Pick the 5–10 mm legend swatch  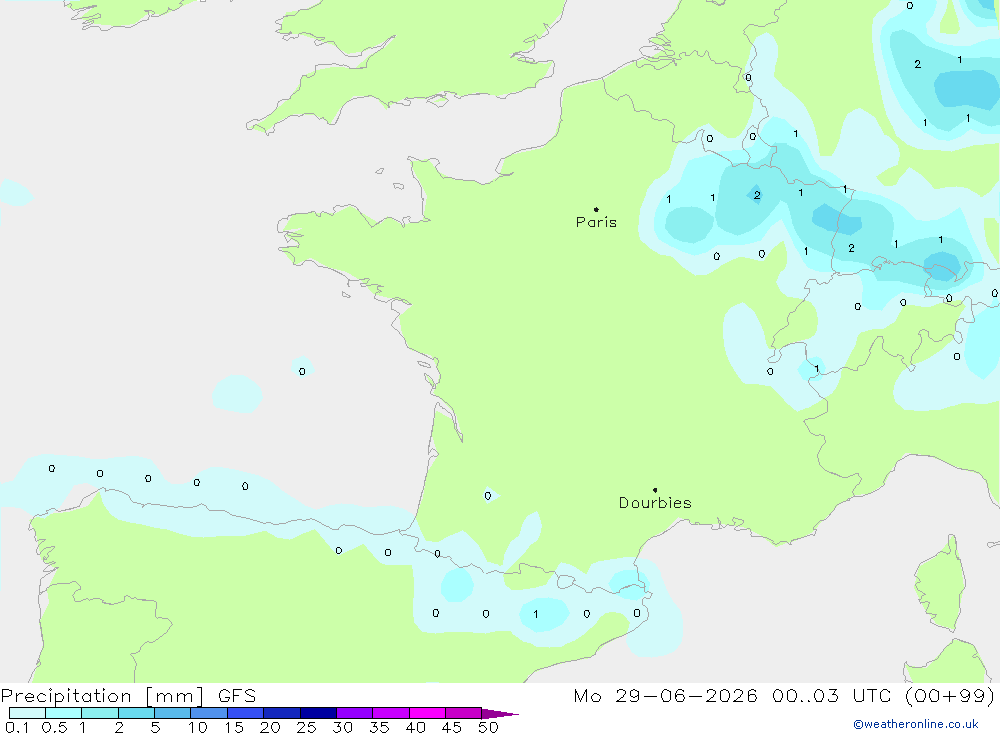pos(173,713)
